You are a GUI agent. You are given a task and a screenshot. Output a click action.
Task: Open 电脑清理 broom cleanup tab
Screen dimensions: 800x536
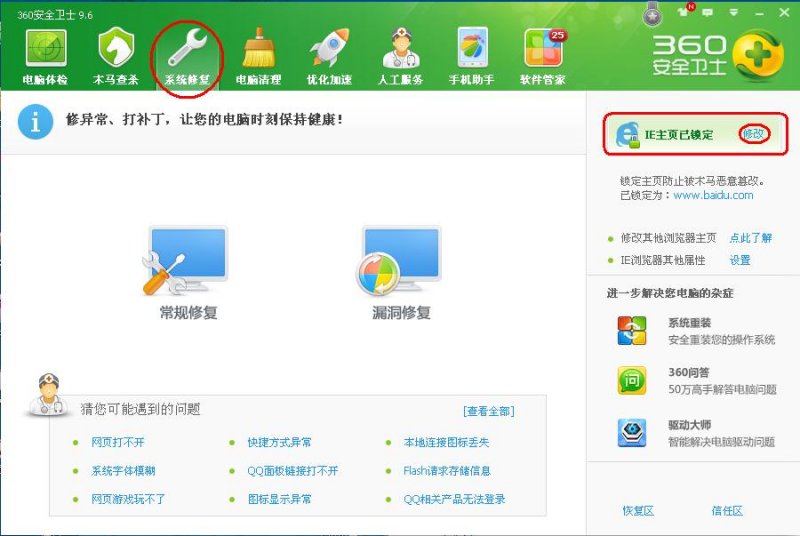point(258,56)
